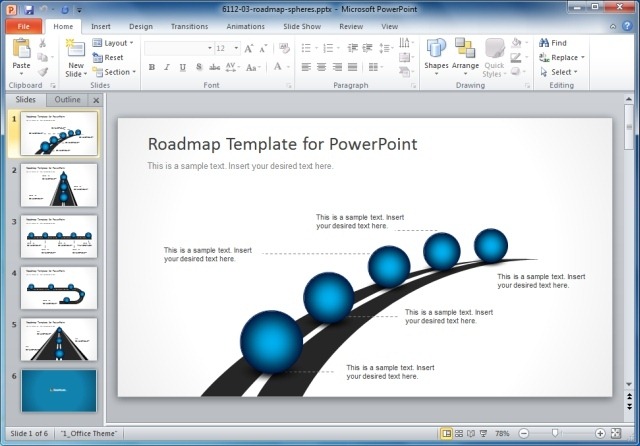Switch to Reading View icon in status bar
The height and width of the screenshot is (446, 640).
471,433
